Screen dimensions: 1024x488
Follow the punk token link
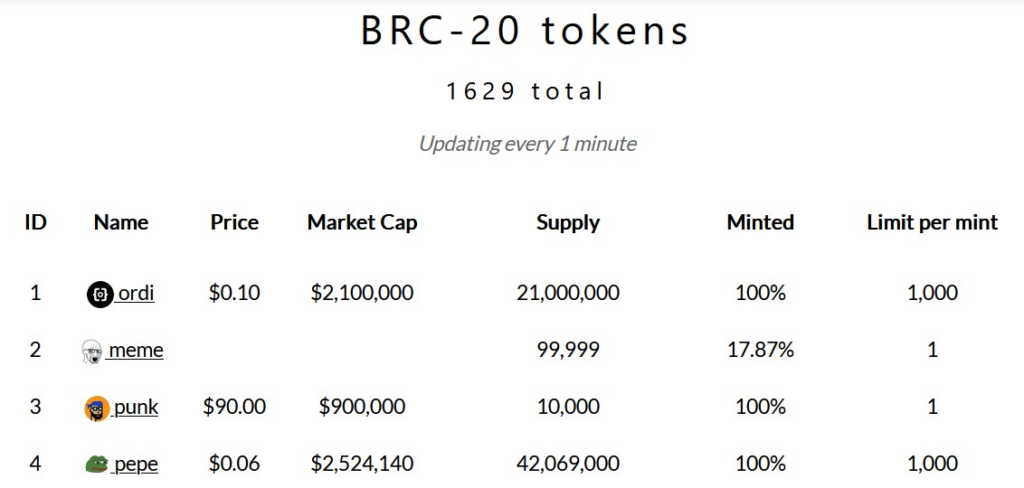coord(136,407)
